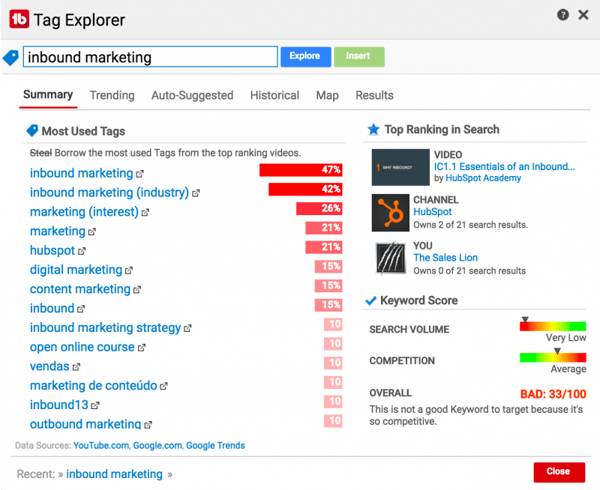Open The Sales Lion channel link
The height and width of the screenshot is (490, 600).
tap(445, 257)
